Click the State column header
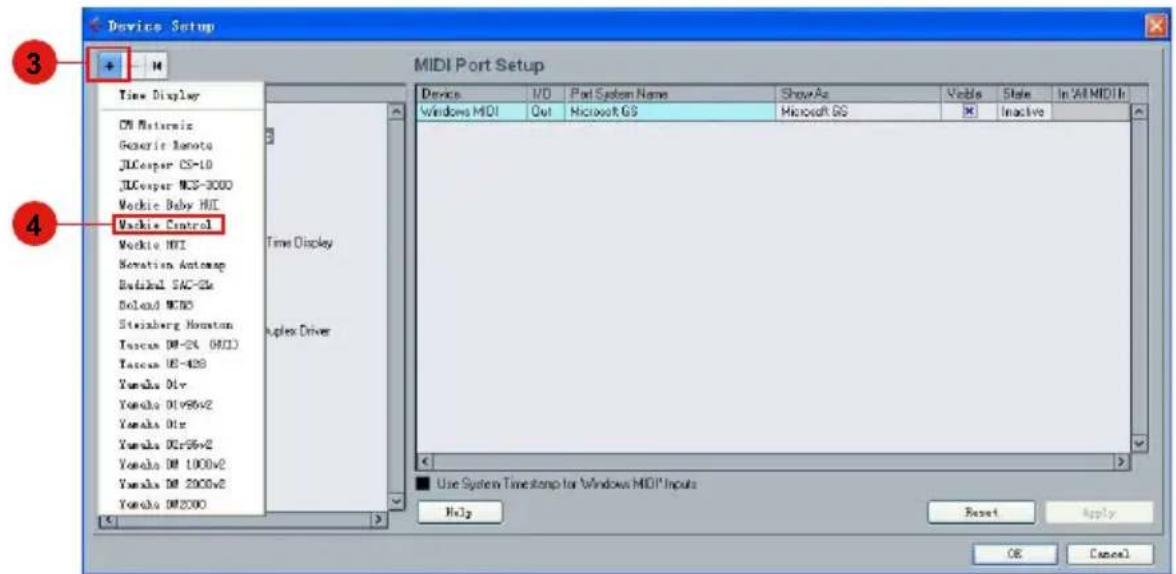Screen dimensions: 1176x574 coord(1024,95)
